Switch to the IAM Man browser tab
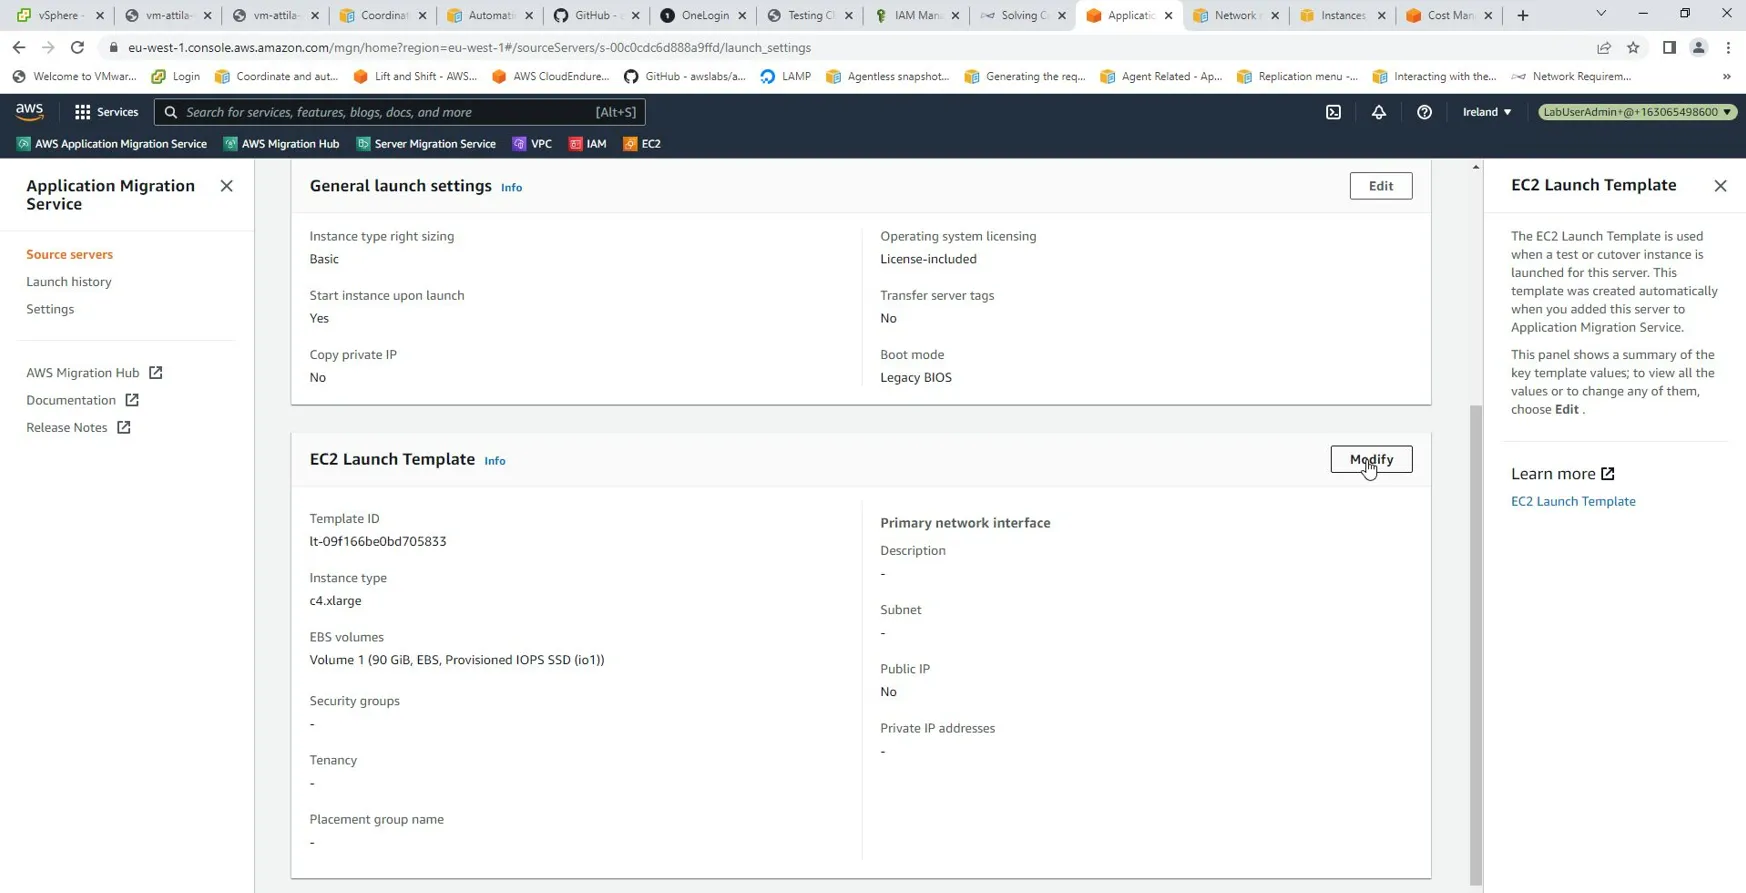This screenshot has width=1746, height=893. point(918,15)
